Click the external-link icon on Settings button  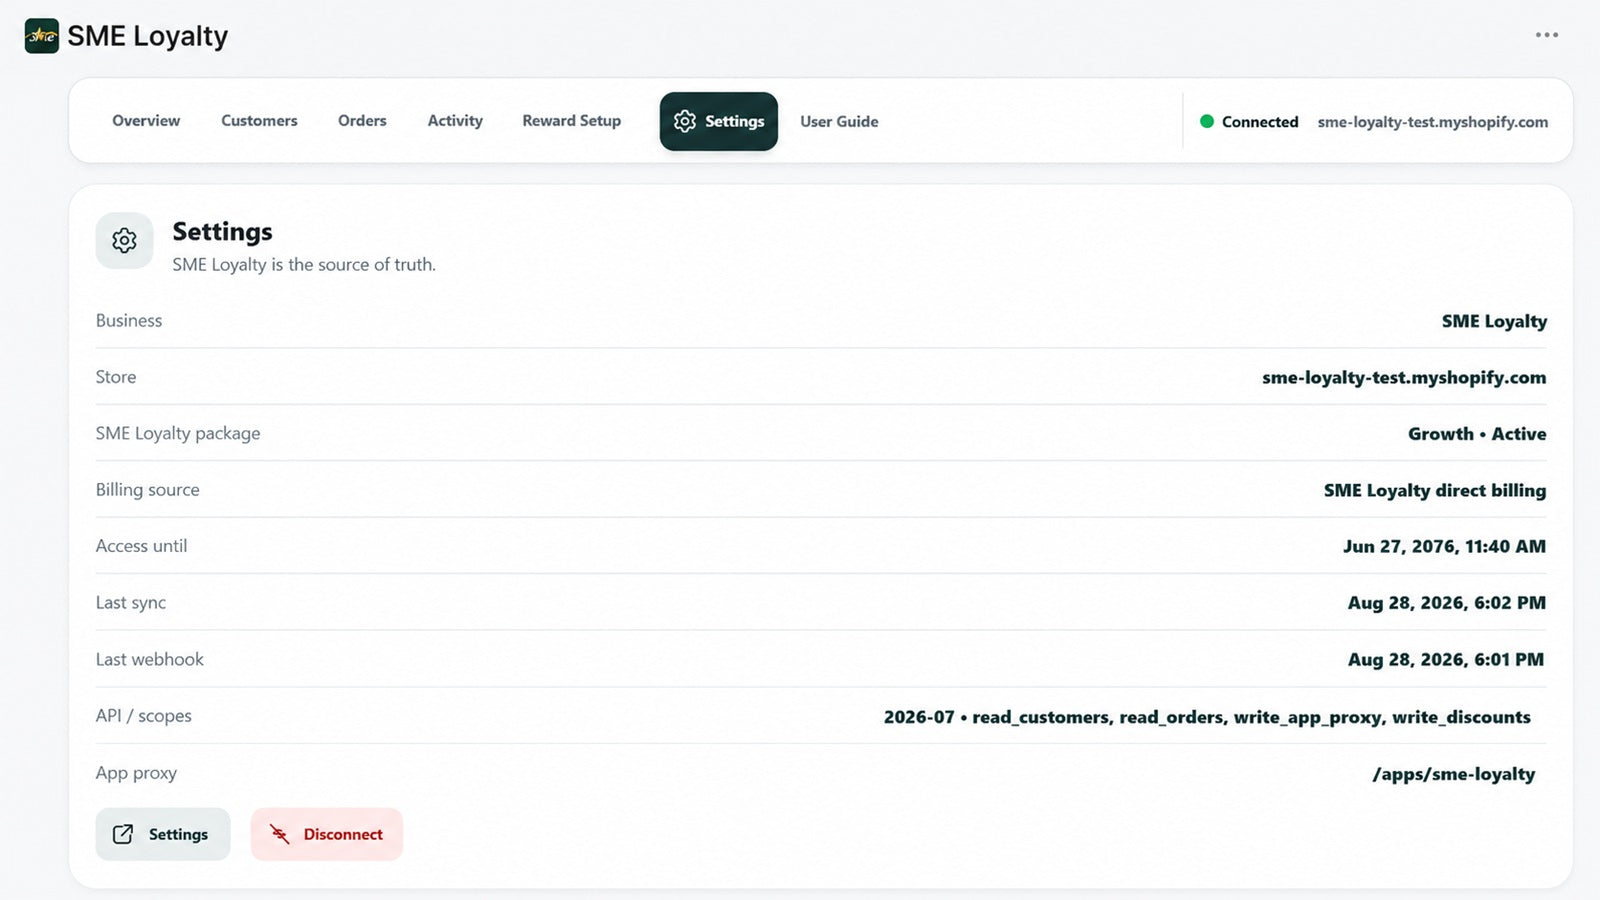[x=123, y=834]
